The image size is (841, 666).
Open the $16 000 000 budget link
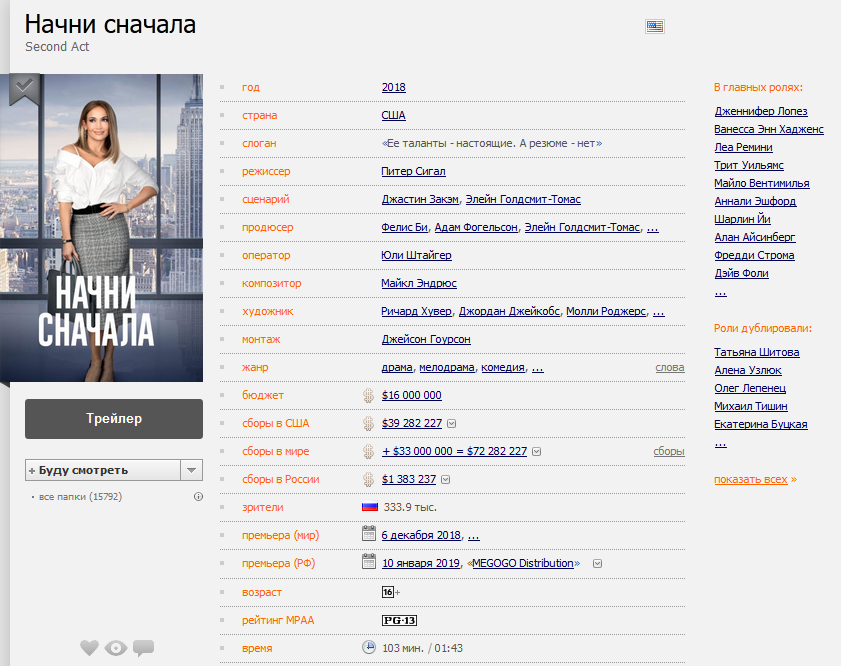411,395
